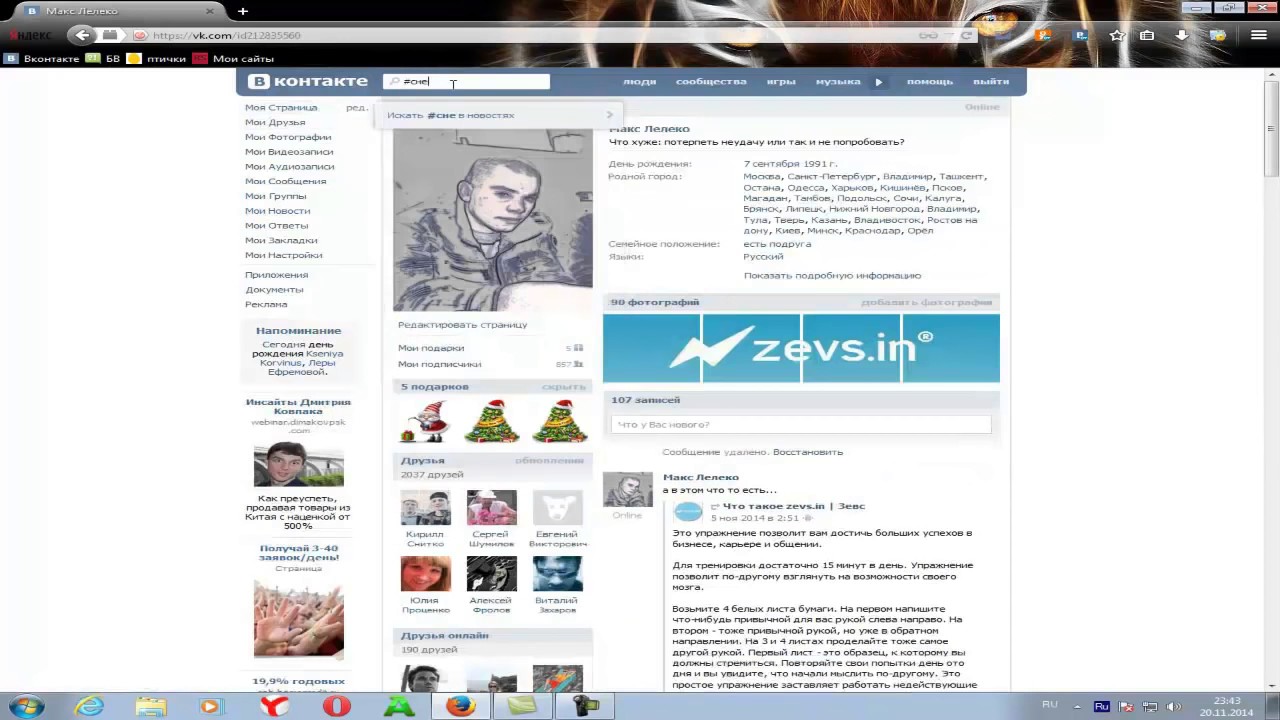
Task: Open the птички bookmark
Action: [x=157, y=59]
